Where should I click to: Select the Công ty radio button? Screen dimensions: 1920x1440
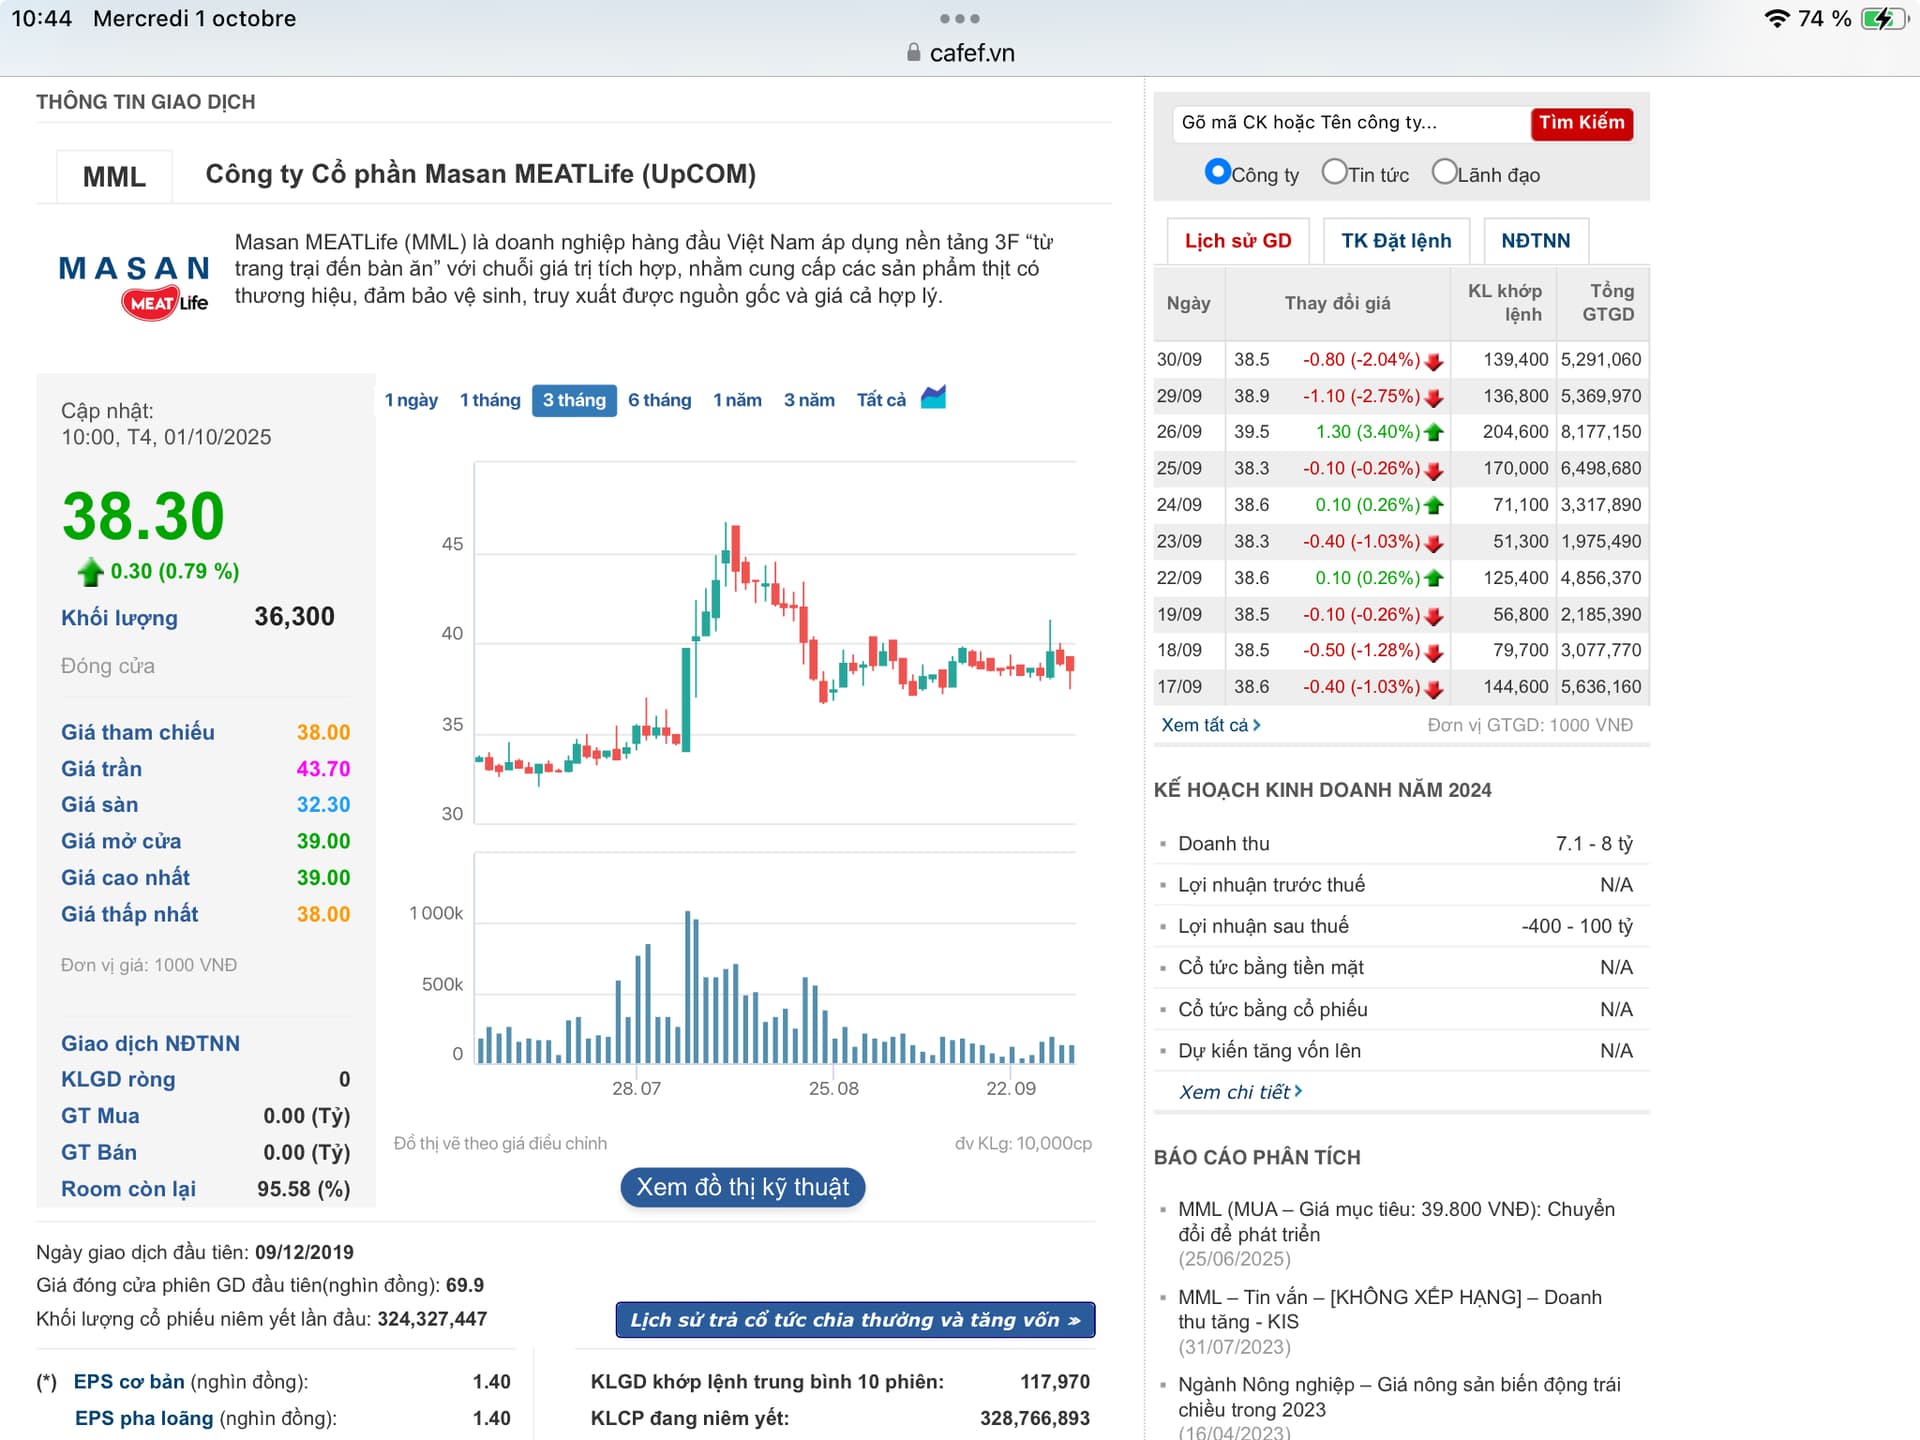(x=1217, y=172)
